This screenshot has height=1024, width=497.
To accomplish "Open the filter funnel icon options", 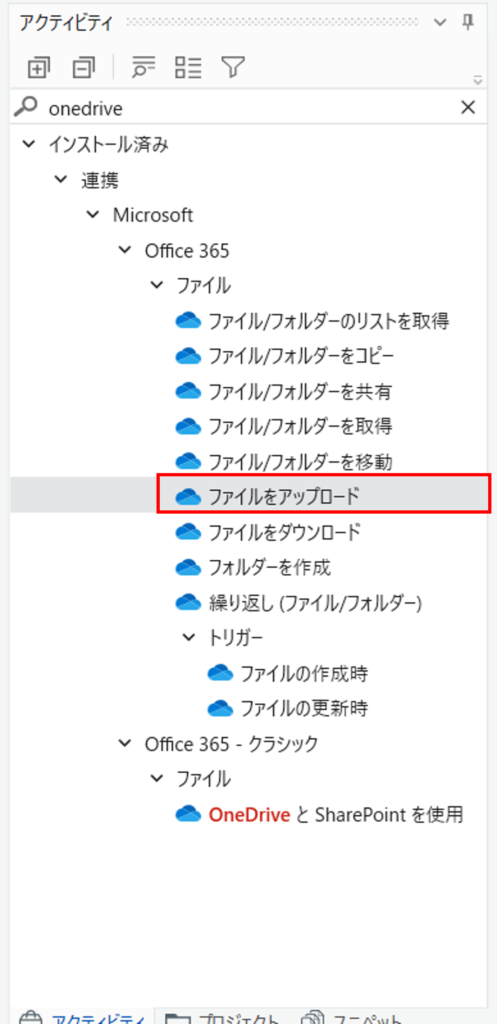I will point(232,67).
